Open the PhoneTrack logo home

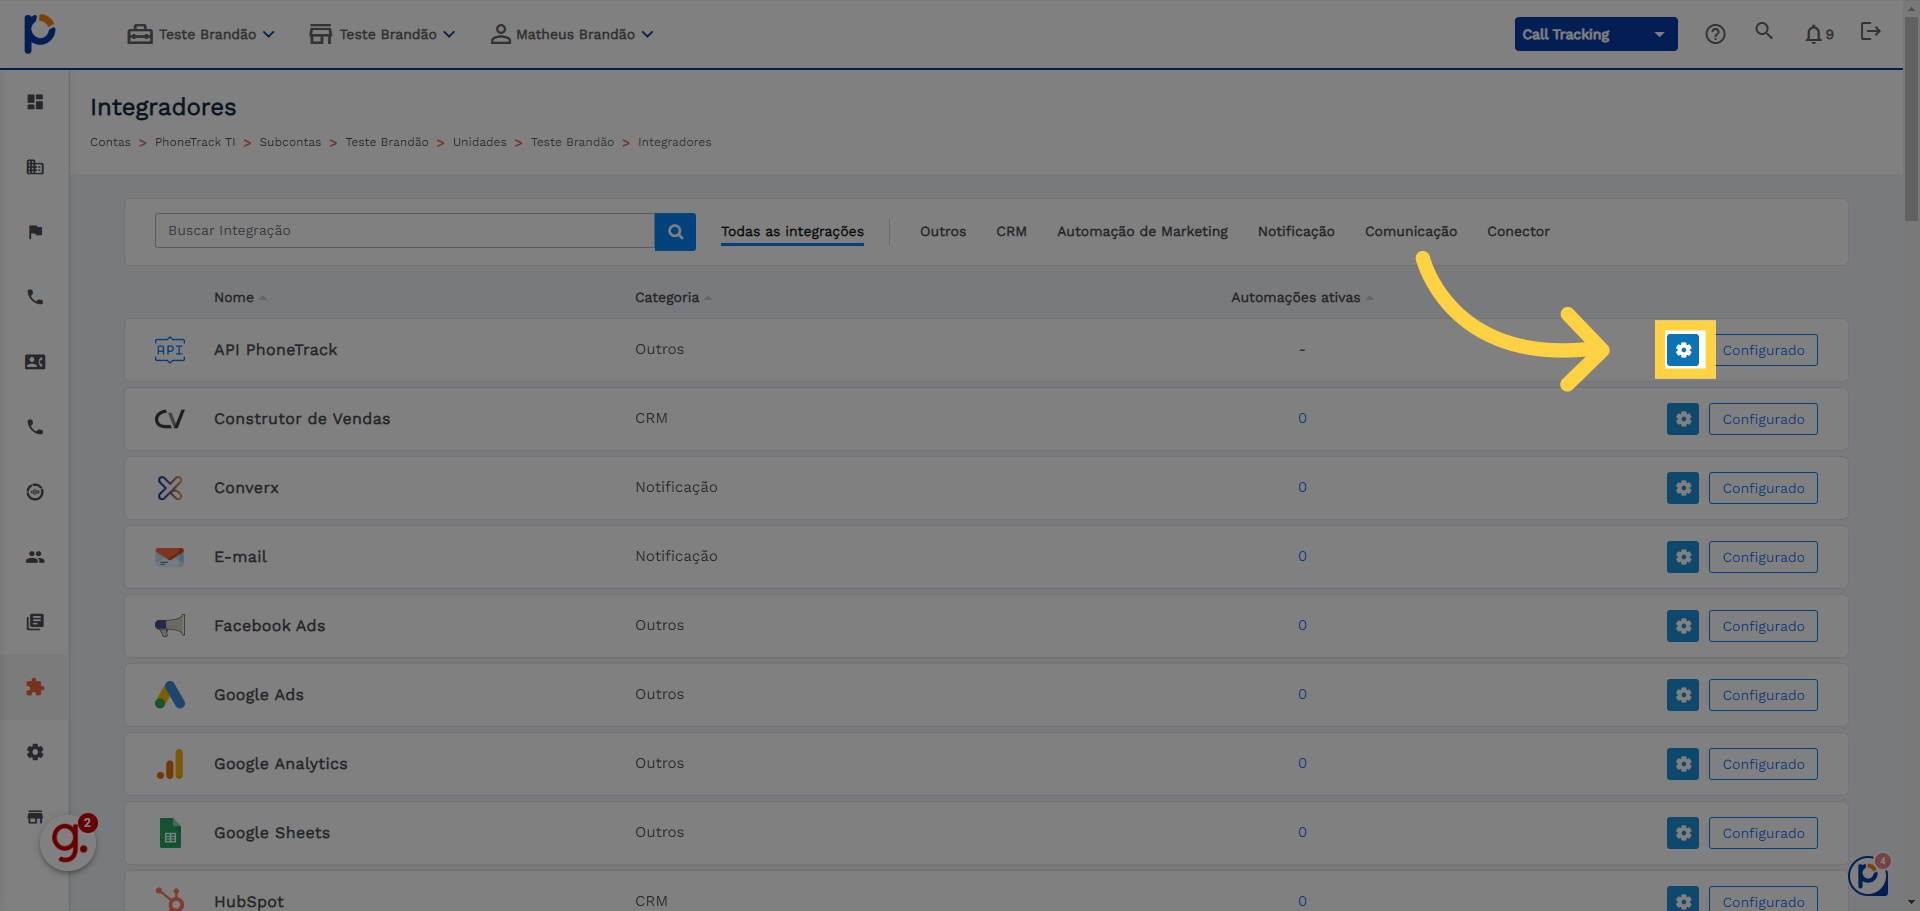(x=39, y=33)
